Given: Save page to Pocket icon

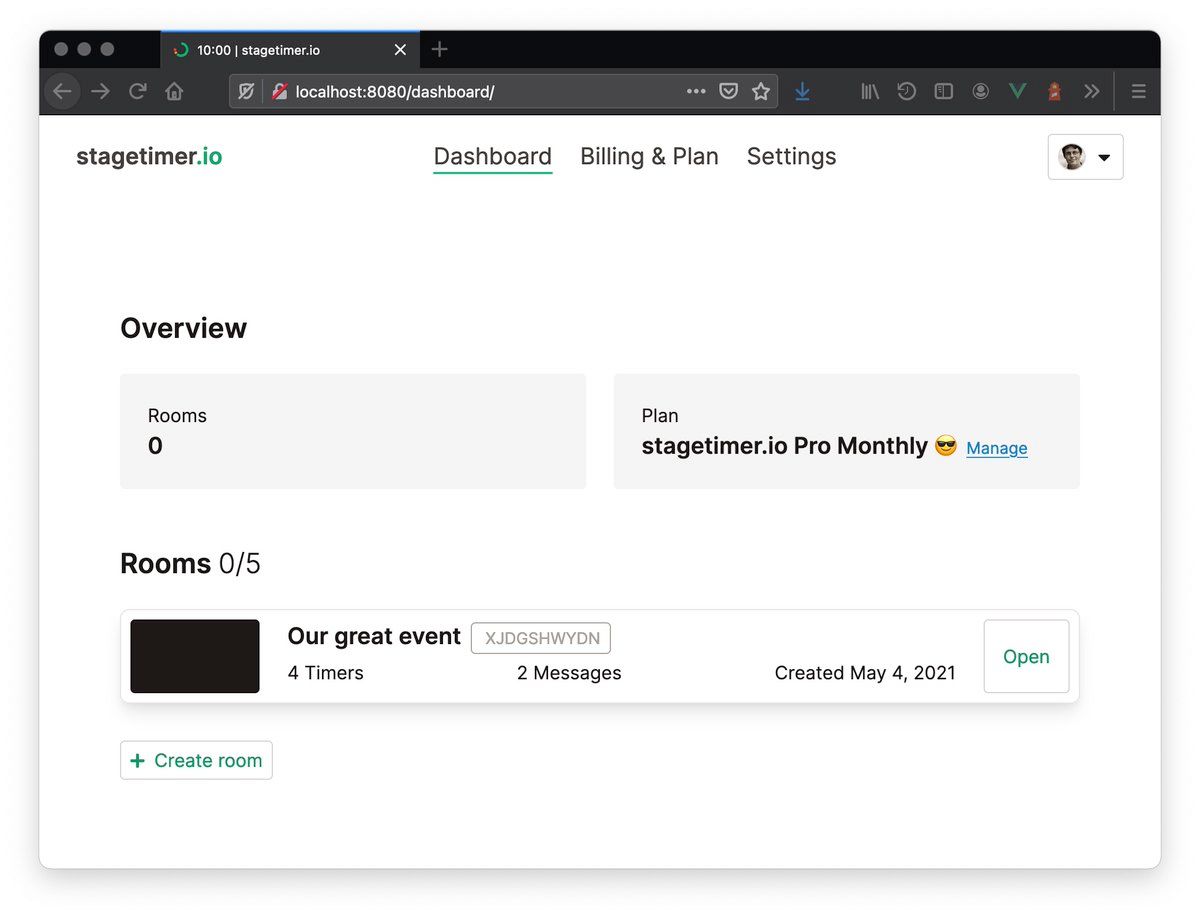Looking at the screenshot, I should point(729,92).
